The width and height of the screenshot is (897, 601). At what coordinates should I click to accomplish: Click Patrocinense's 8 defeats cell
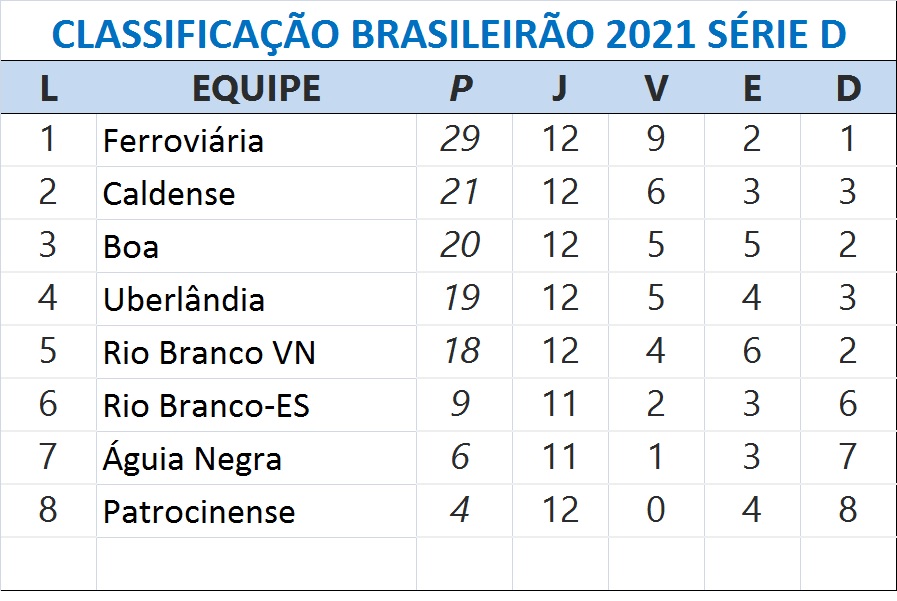[x=847, y=511]
